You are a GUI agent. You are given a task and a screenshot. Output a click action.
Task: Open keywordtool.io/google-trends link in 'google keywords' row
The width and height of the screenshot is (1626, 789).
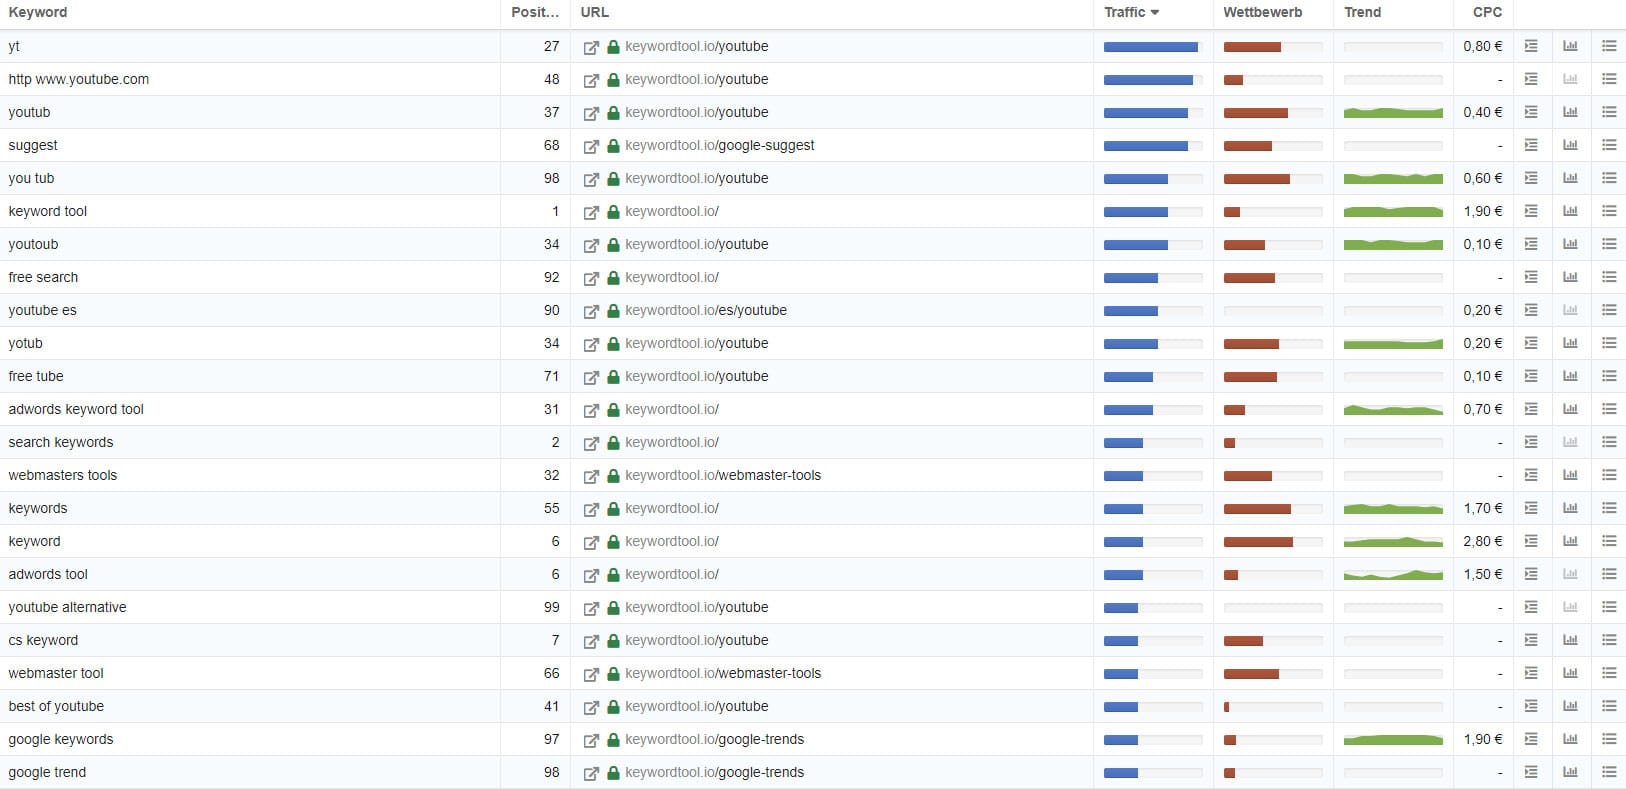[x=715, y=739]
